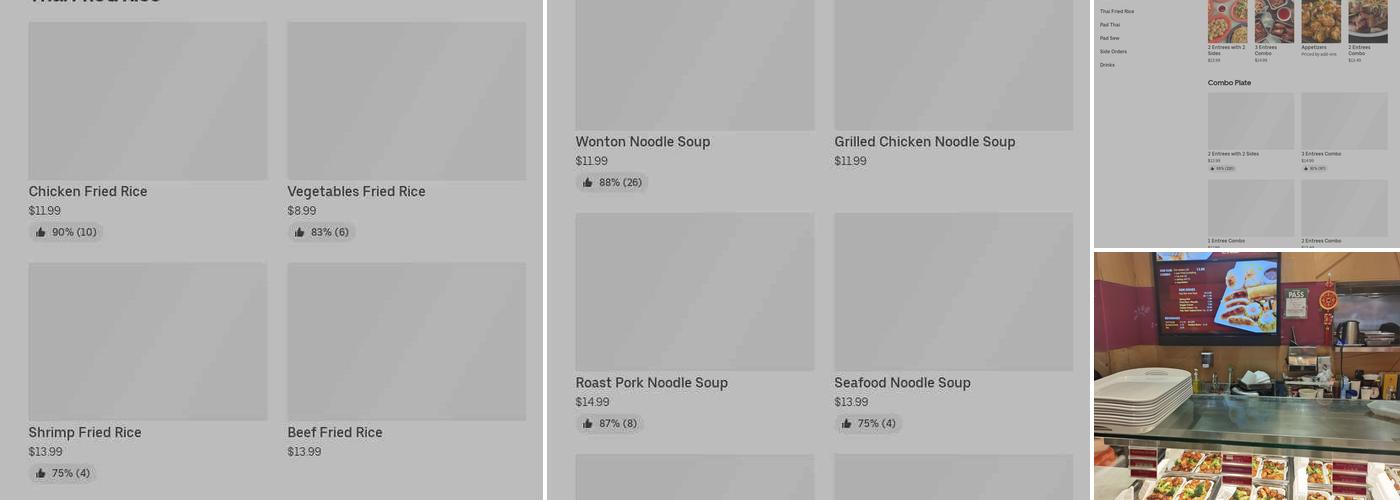Click thumbs-up icon for Seafood Noodle Soup

[847, 424]
